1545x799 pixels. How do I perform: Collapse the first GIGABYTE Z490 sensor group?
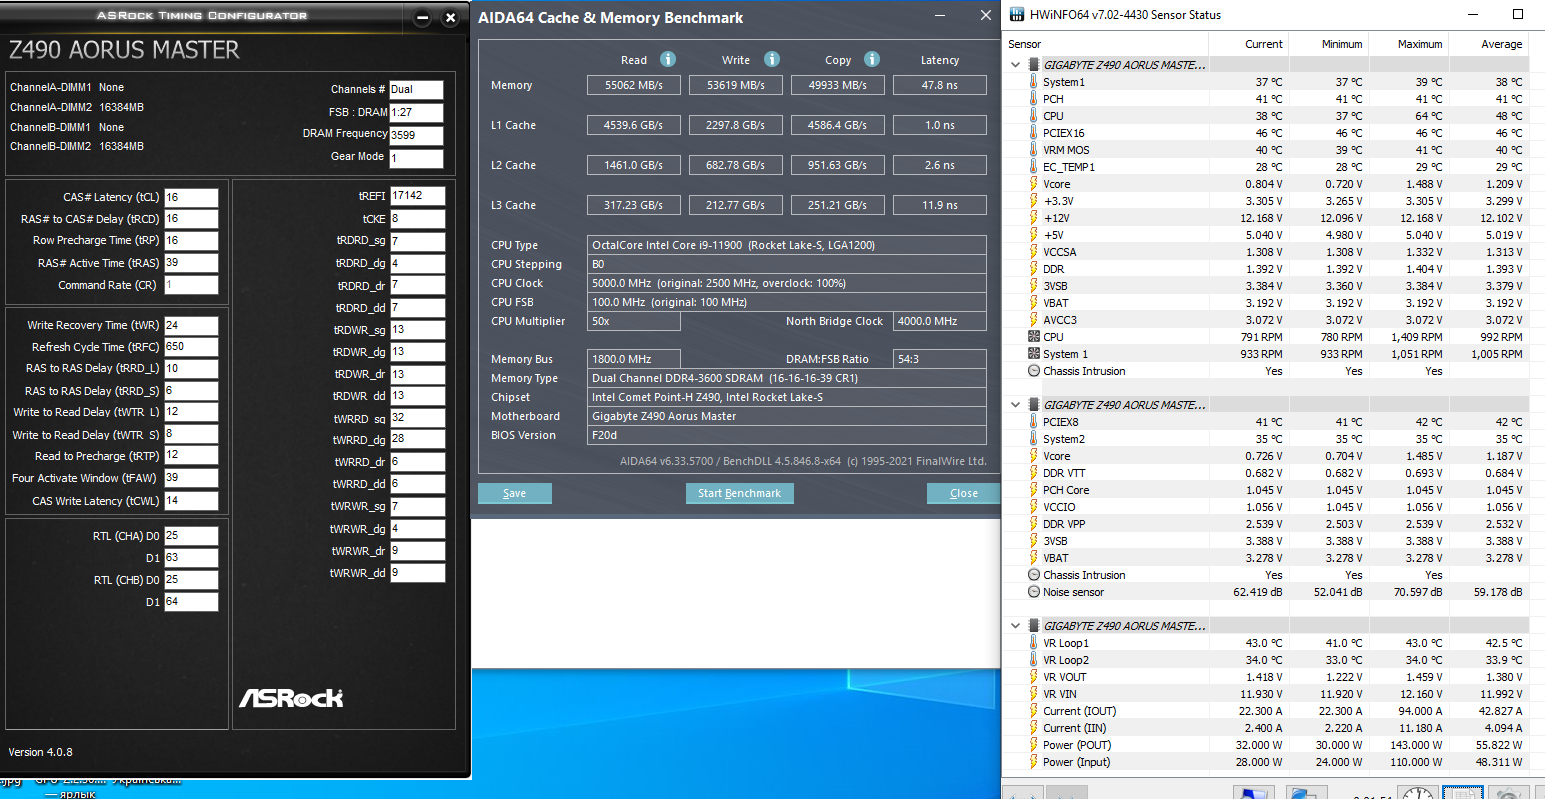point(1016,65)
